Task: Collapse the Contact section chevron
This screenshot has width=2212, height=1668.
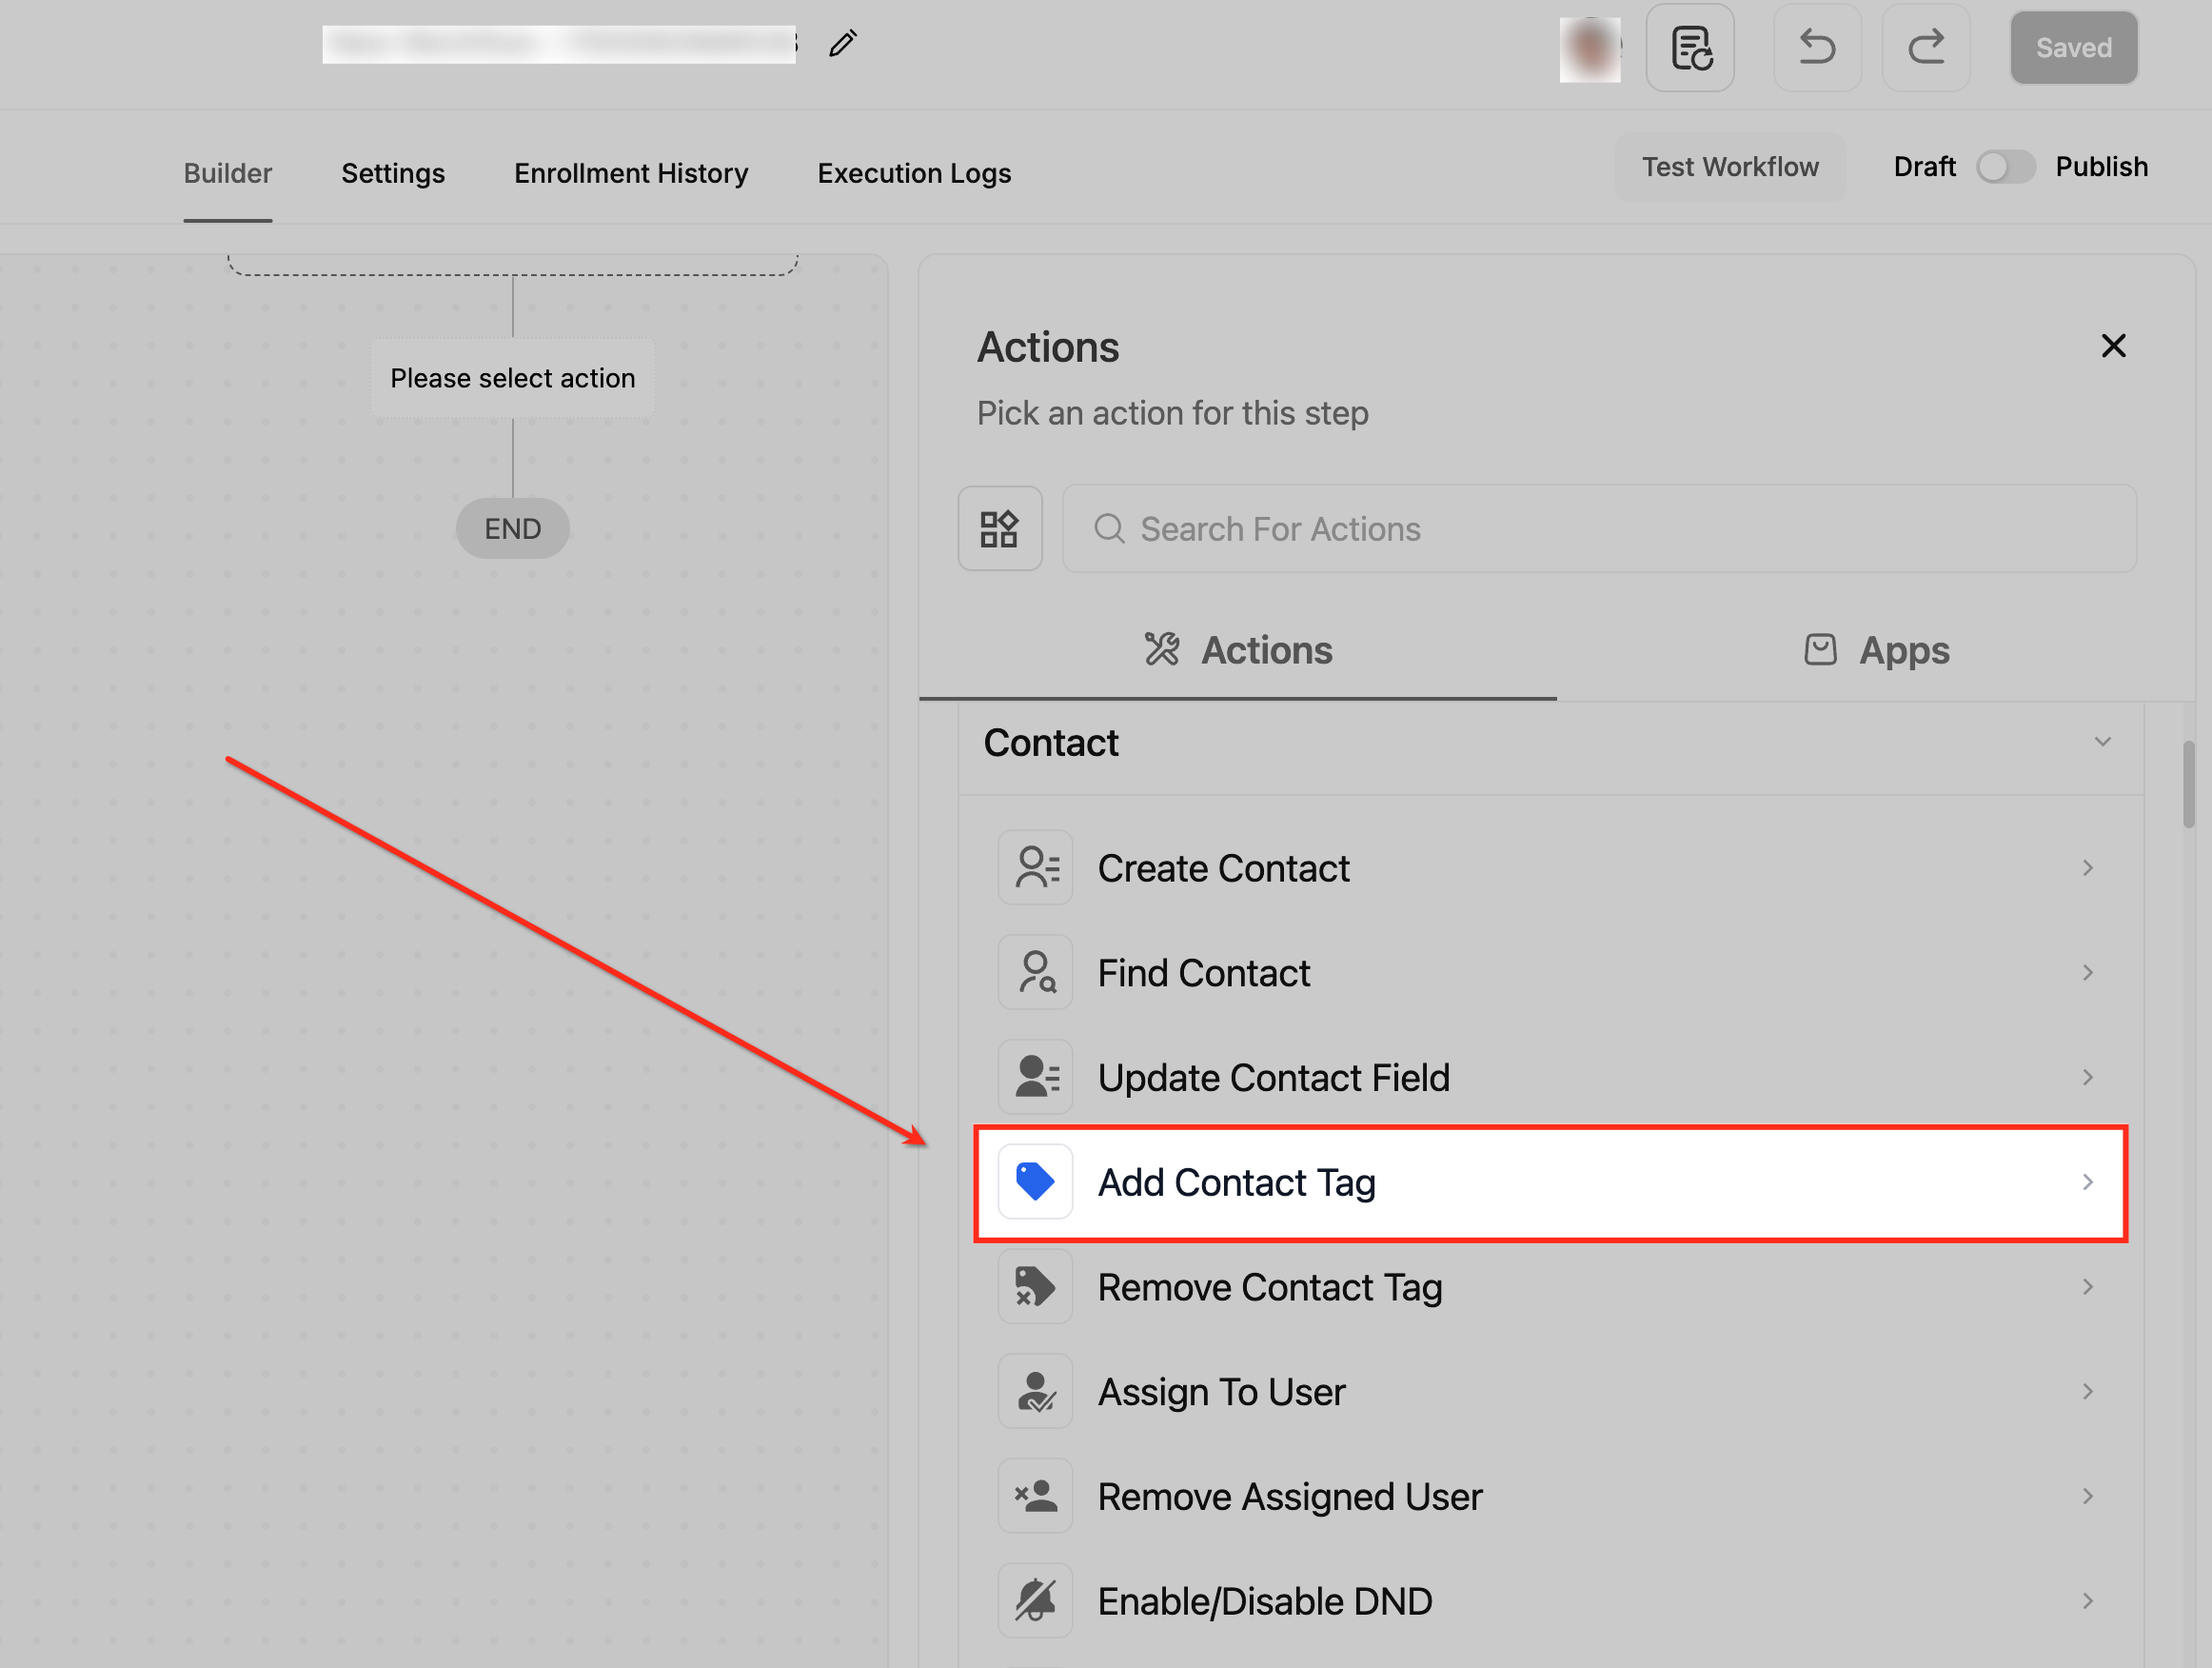Action: coord(2102,742)
